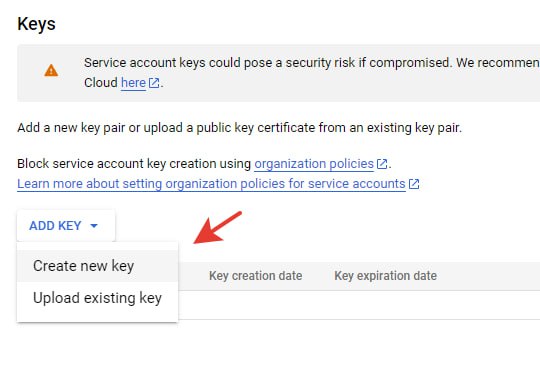Click the orange warning triangle icon
This screenshot has width=540, height=389.
coord(51,70)
